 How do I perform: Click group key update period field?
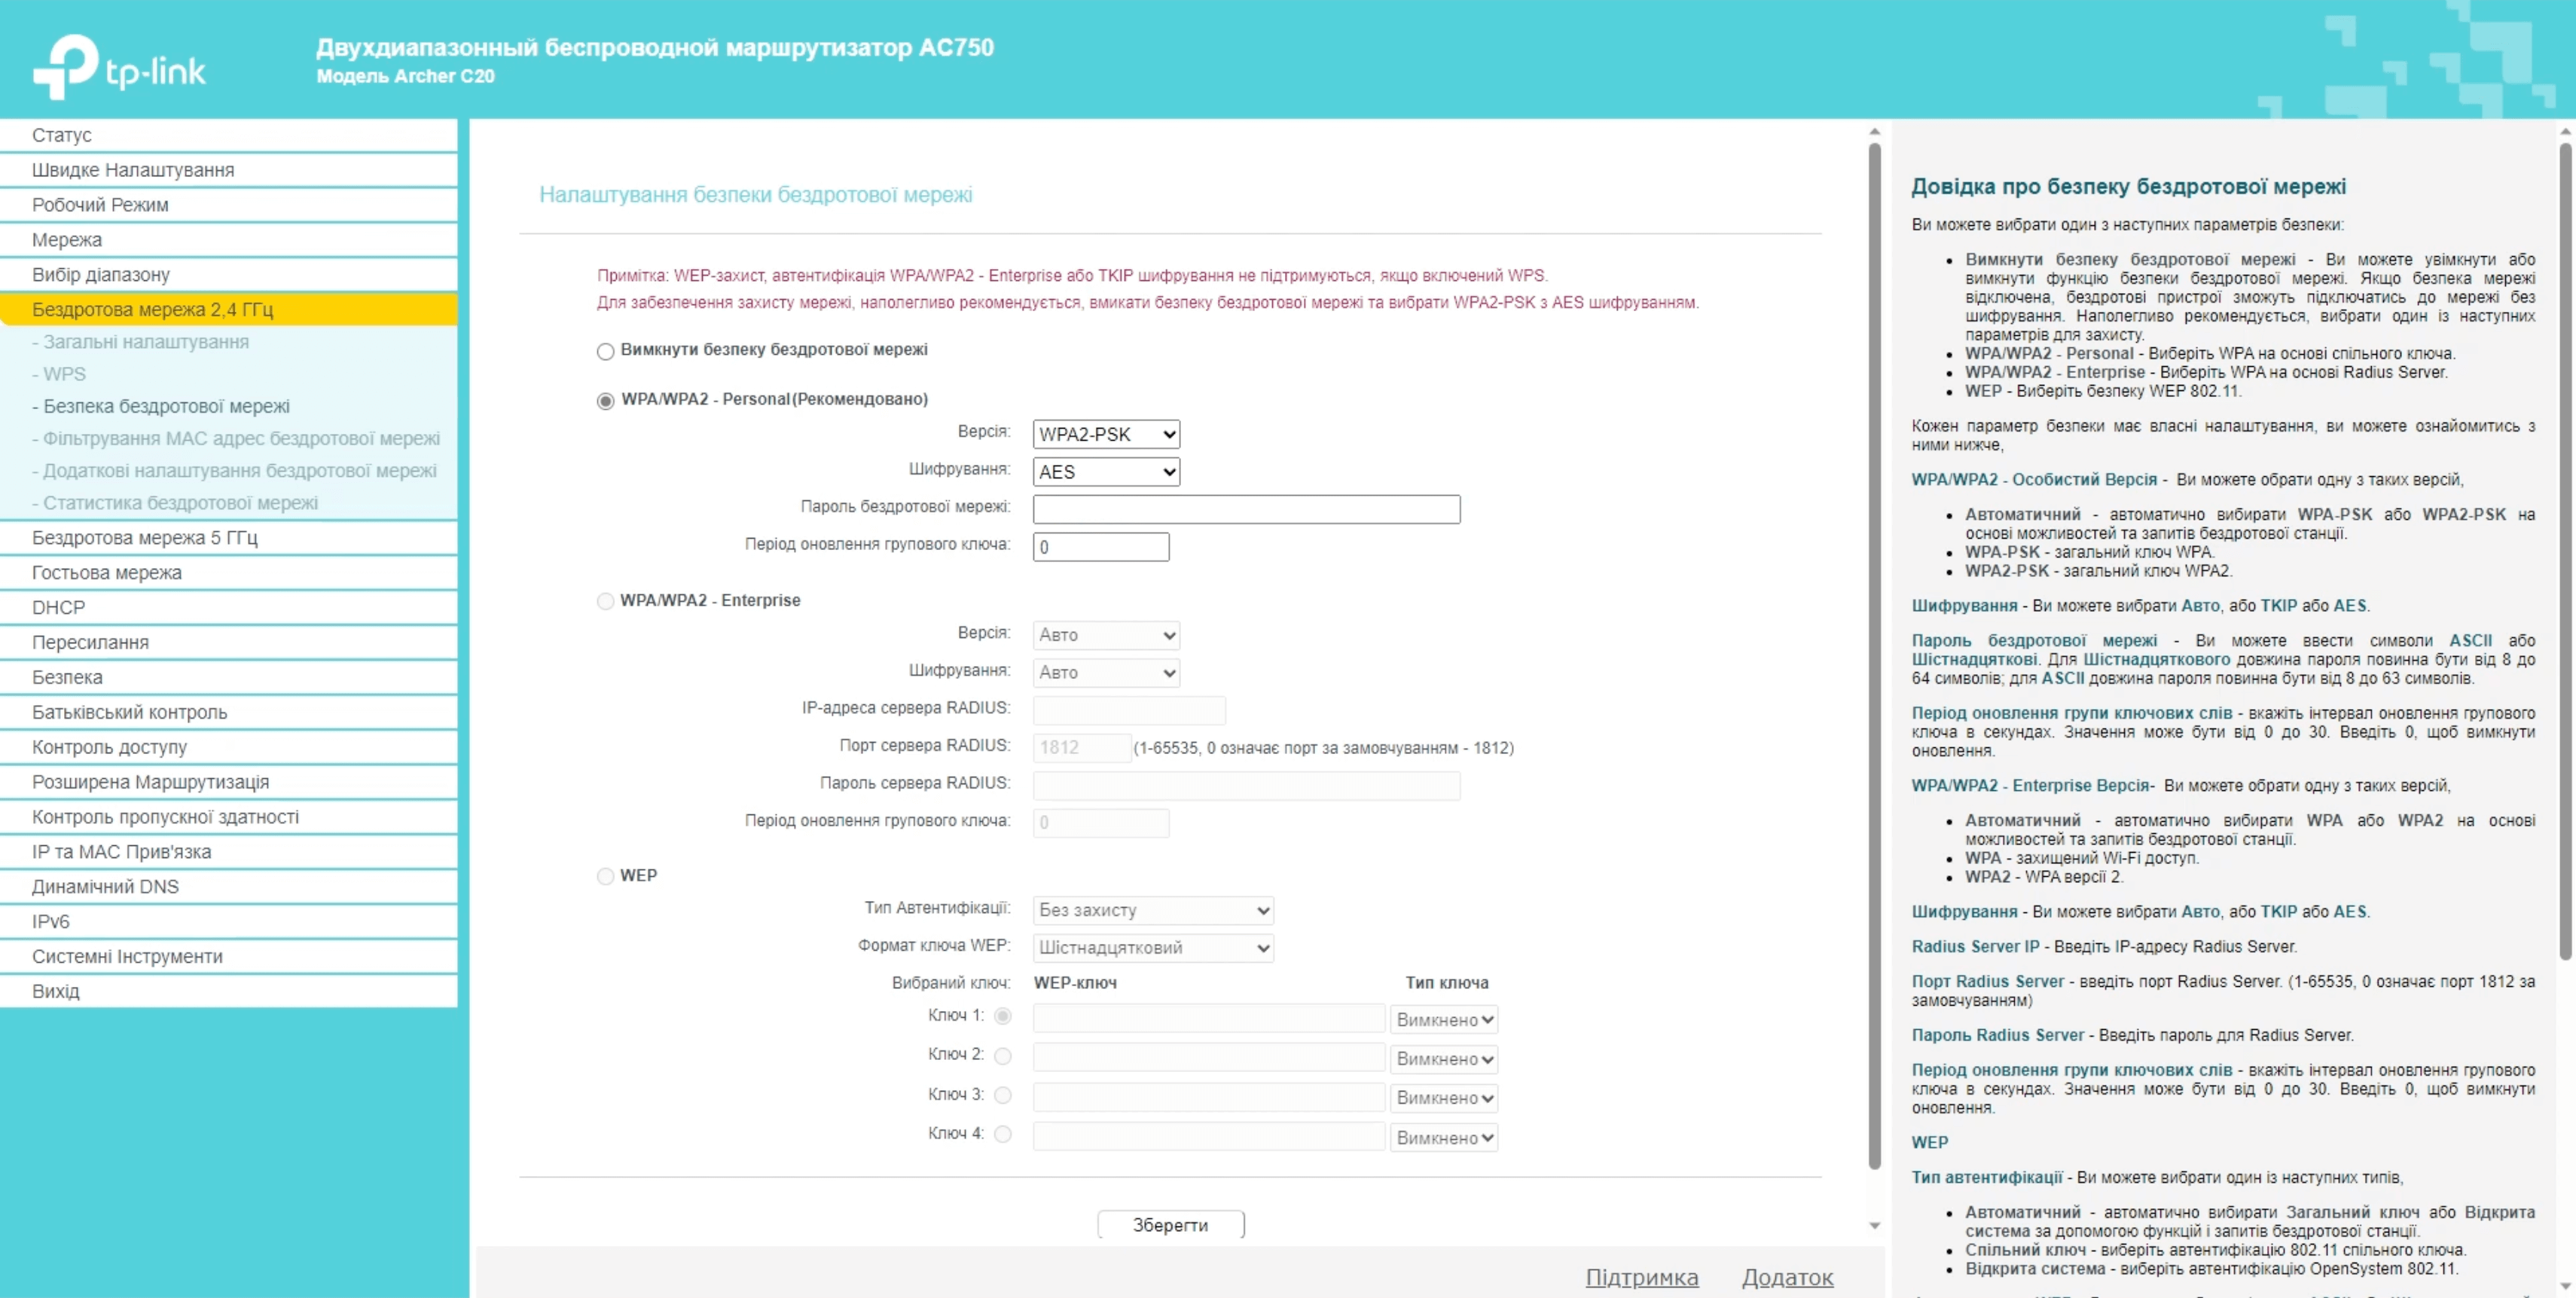1100,547
